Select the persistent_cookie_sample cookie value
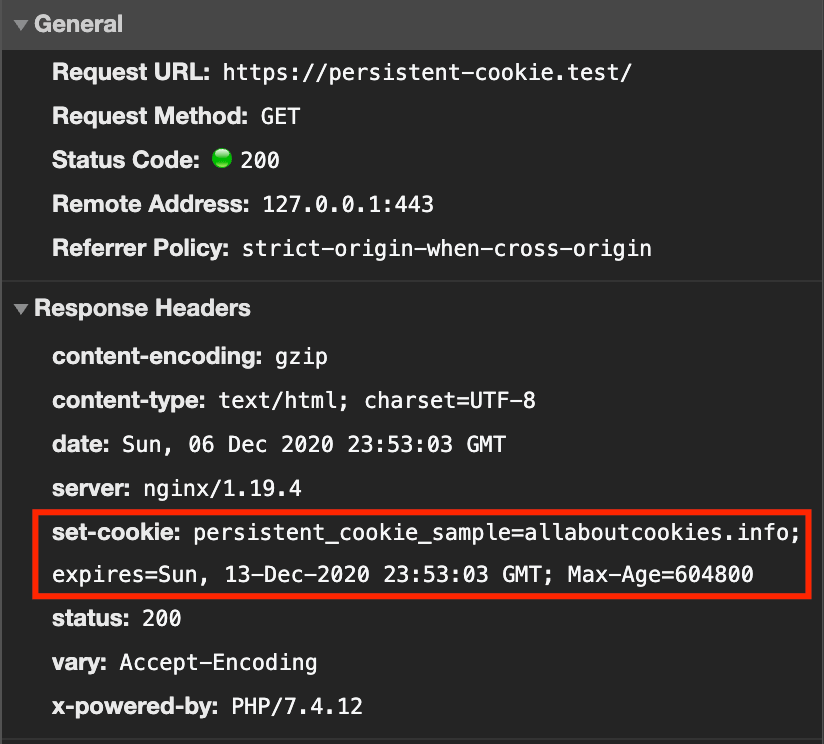 click(497, 533)
